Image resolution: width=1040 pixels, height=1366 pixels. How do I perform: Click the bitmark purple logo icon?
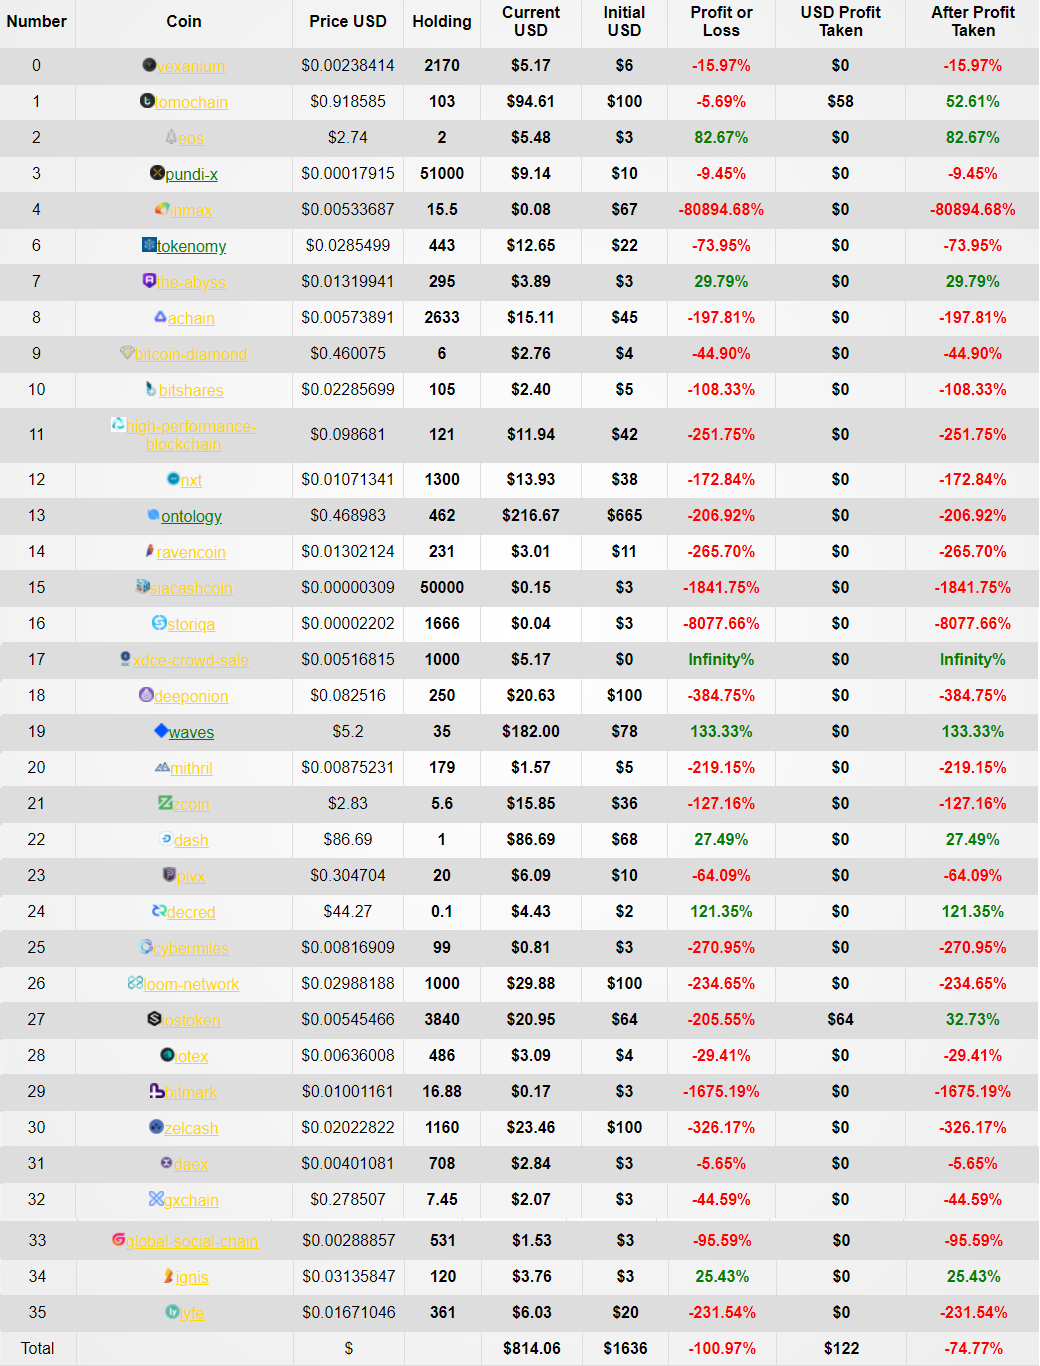click(157, 1091)
